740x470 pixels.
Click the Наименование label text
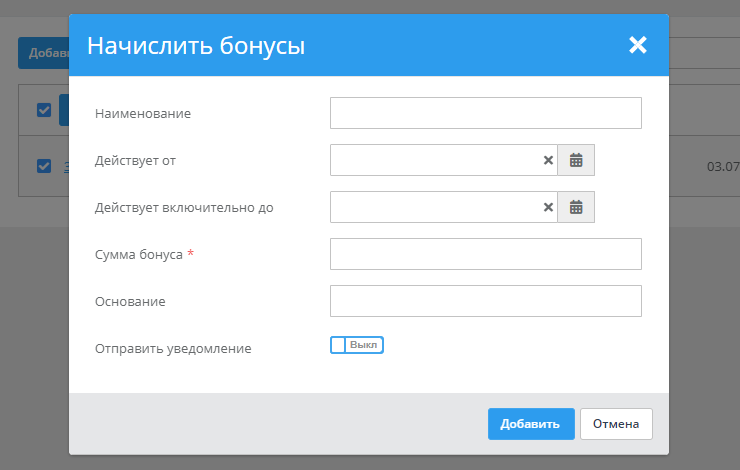(x=143, y=114)
